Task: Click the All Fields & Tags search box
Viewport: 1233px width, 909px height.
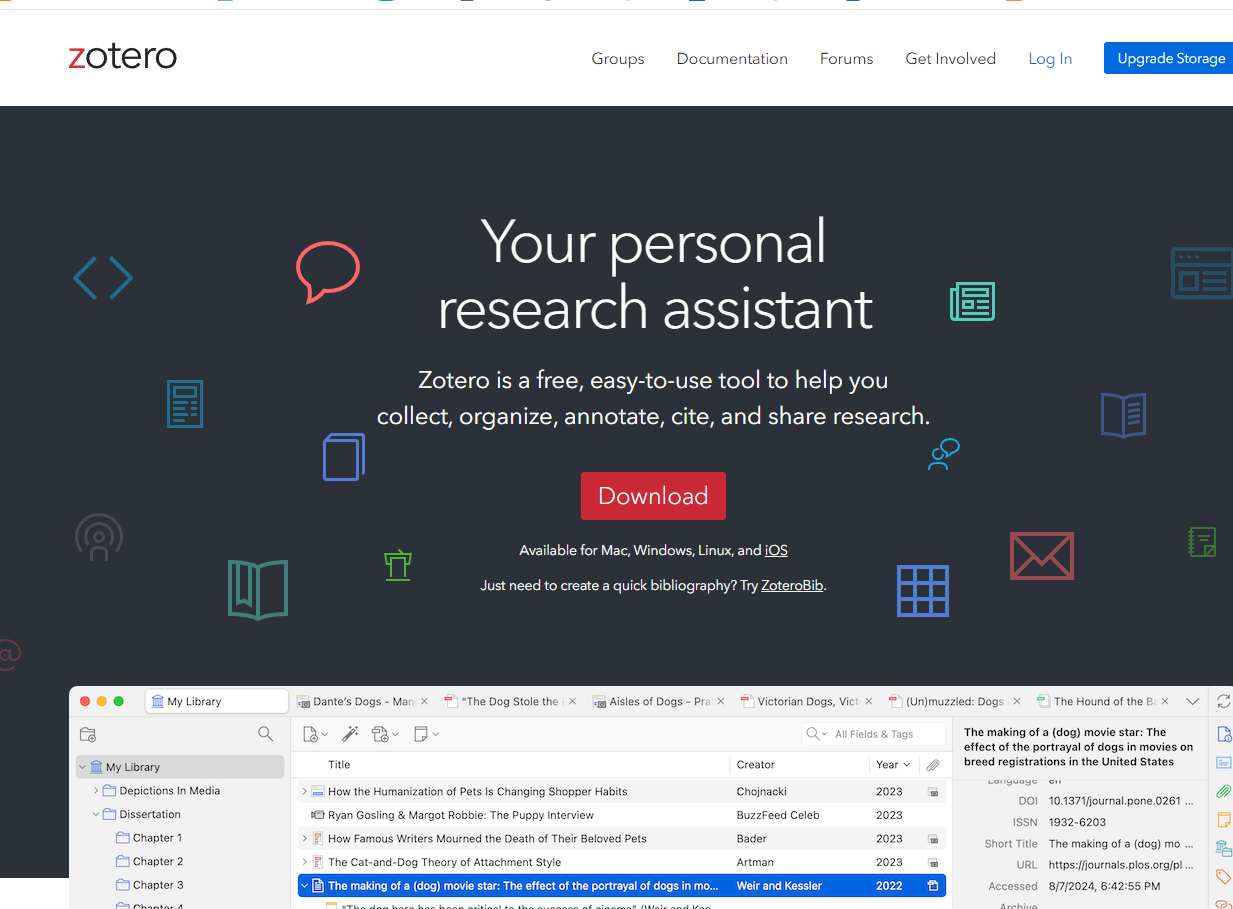Action: 874,734
